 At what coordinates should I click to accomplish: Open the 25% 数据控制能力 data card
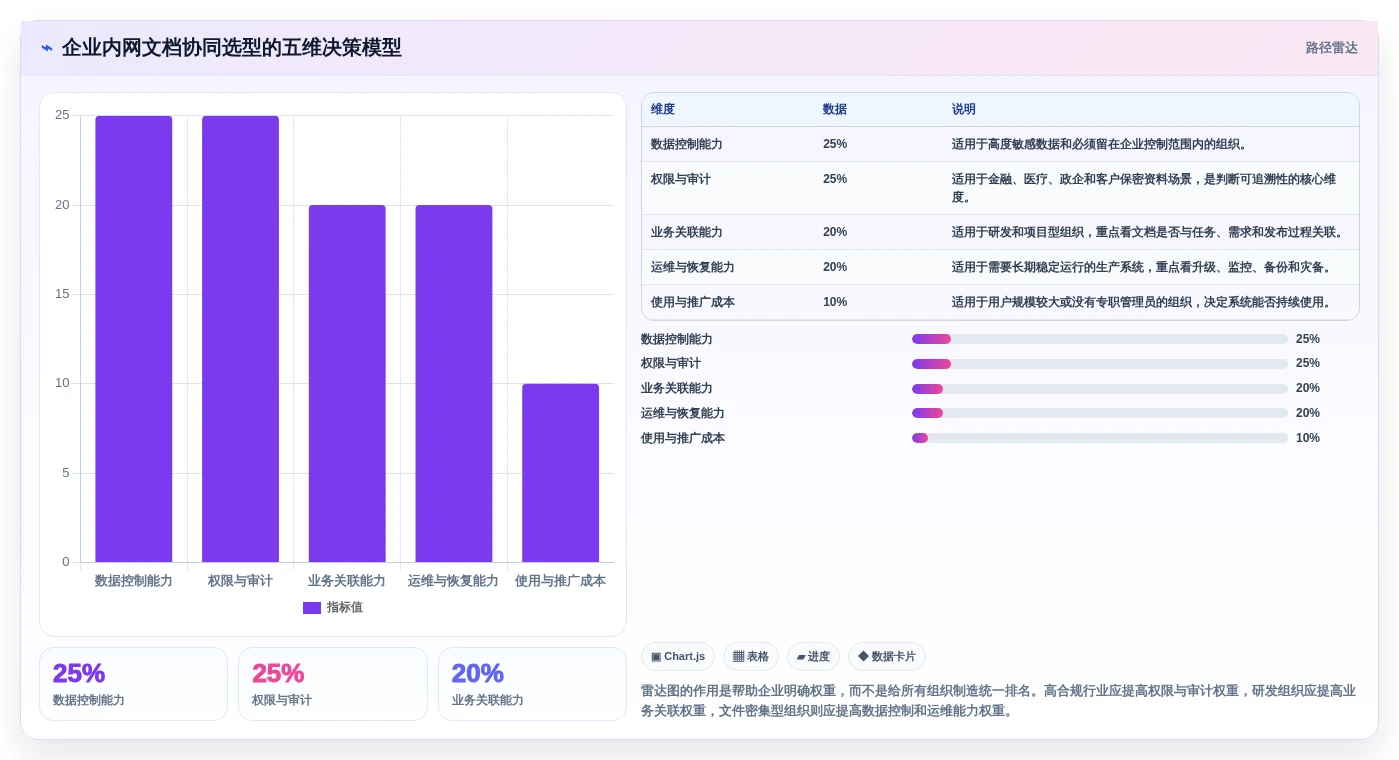coord(133,684)
